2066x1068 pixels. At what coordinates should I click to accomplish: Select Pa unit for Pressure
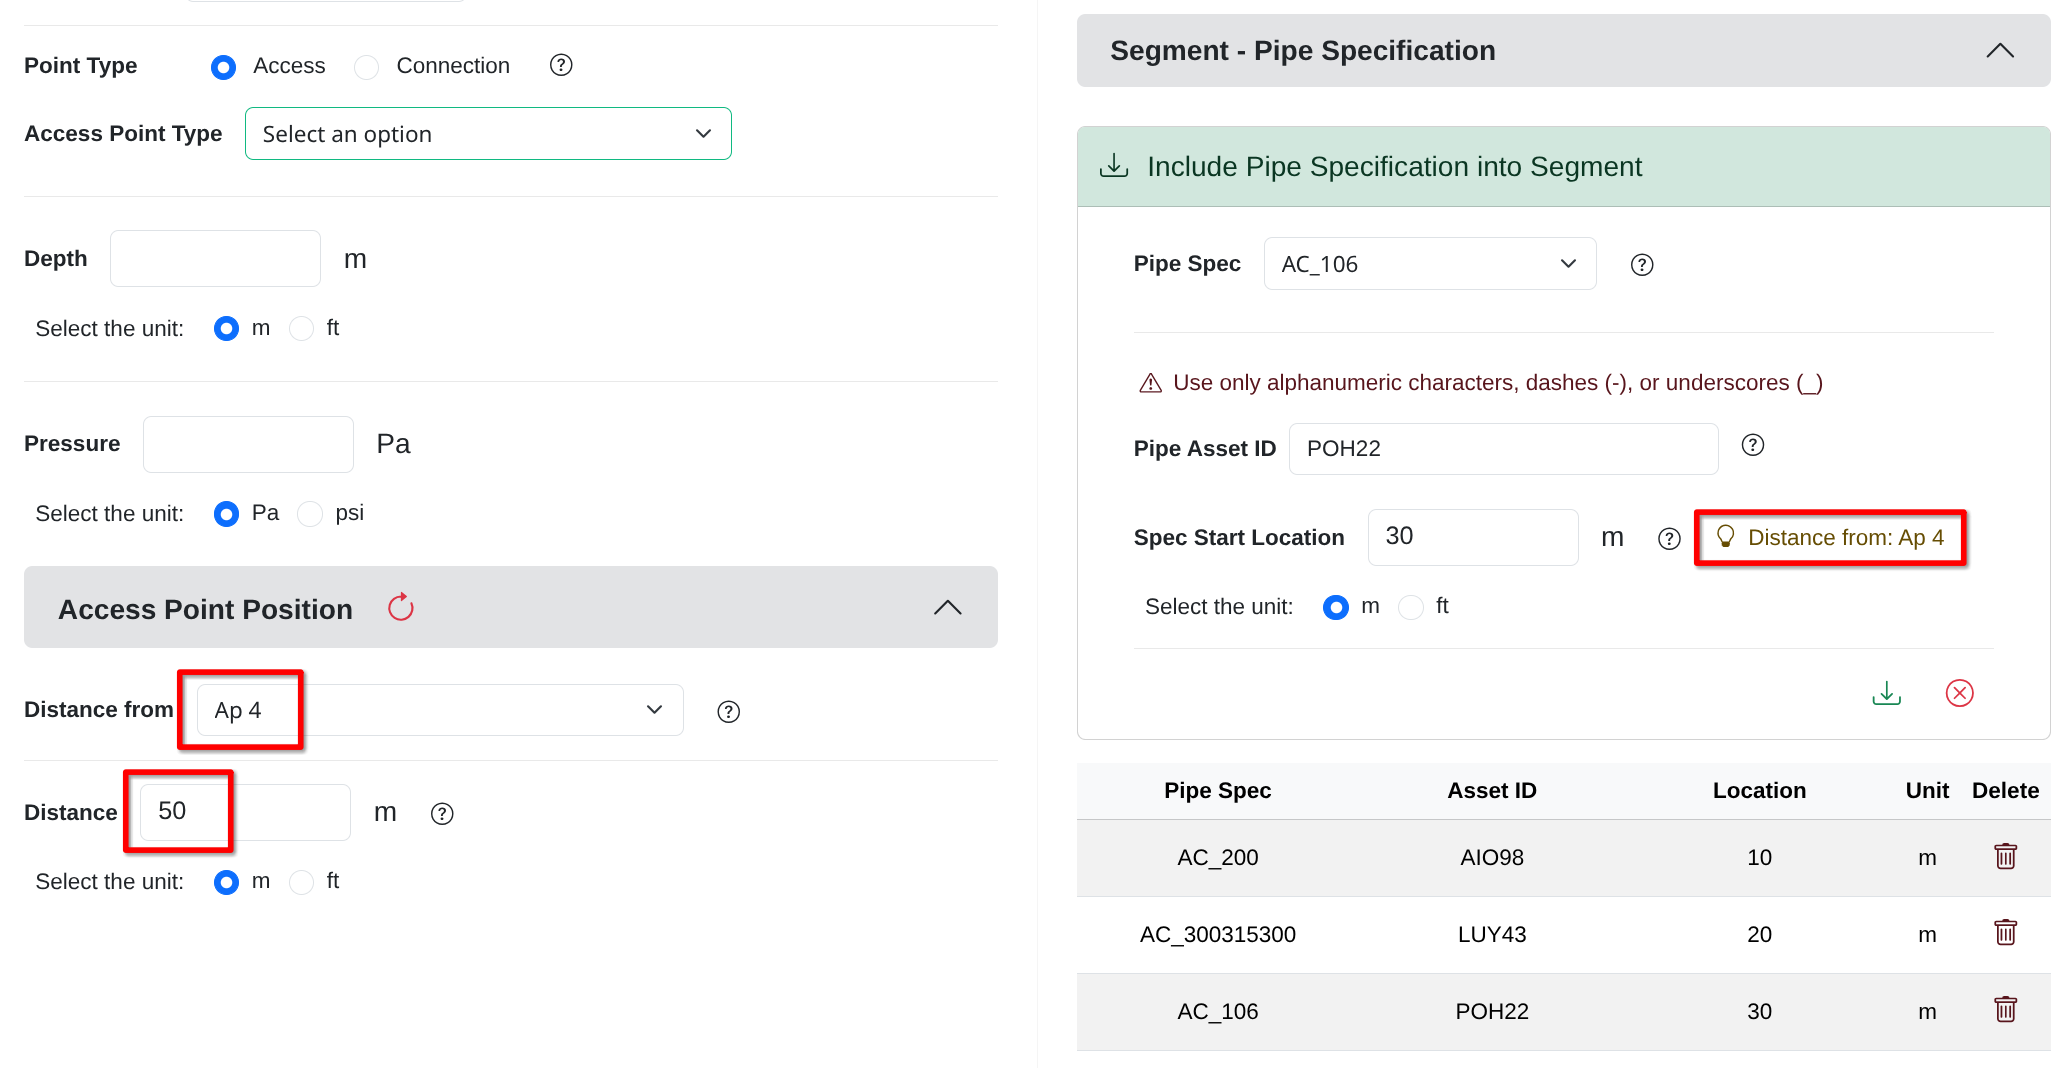227,514
